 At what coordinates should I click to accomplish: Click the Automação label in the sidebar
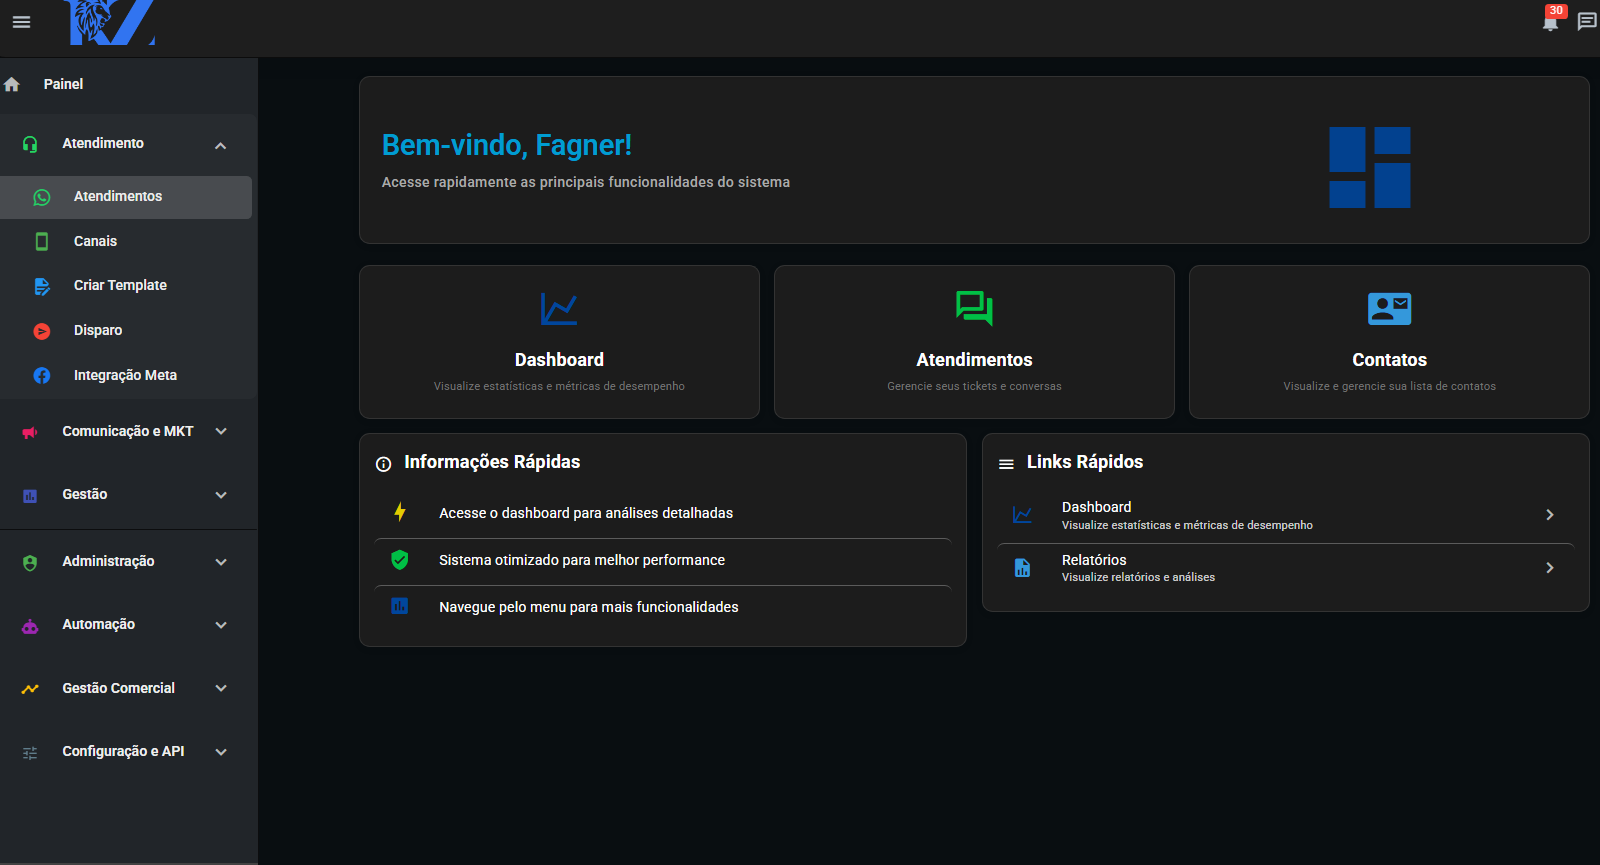(x=99, y=625)
